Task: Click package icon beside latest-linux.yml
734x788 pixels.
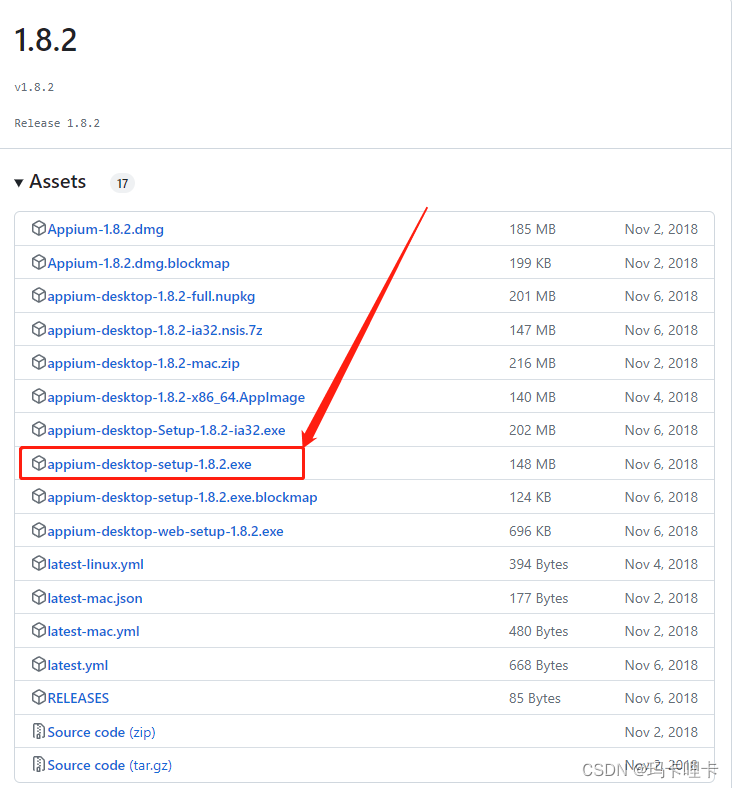Action: click(39, 563)
